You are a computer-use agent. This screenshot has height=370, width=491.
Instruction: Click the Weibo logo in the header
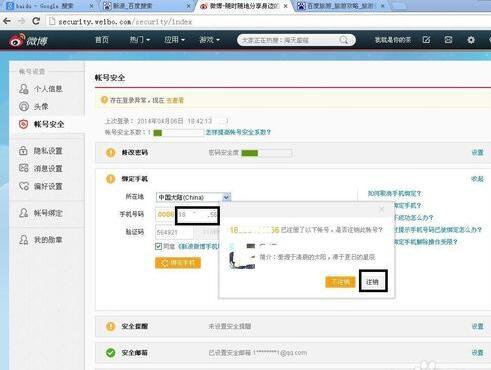(28, 40)
